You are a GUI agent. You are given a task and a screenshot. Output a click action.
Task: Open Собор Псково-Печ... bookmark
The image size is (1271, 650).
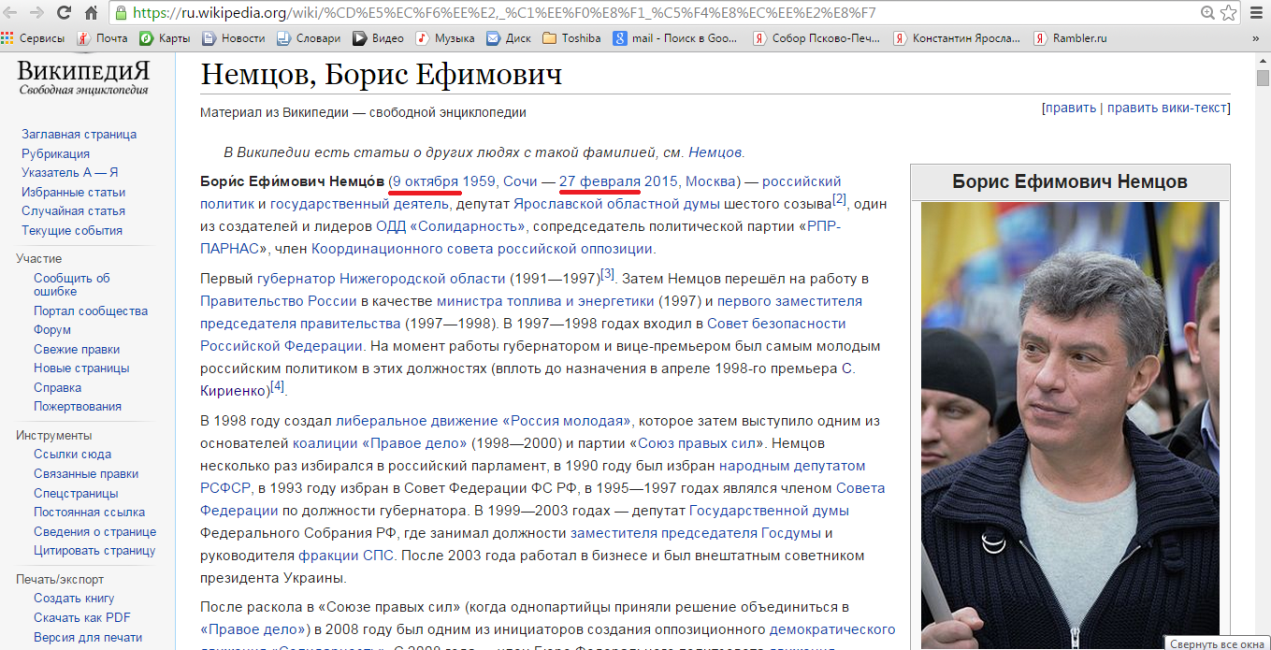click(x=818, y=38)
